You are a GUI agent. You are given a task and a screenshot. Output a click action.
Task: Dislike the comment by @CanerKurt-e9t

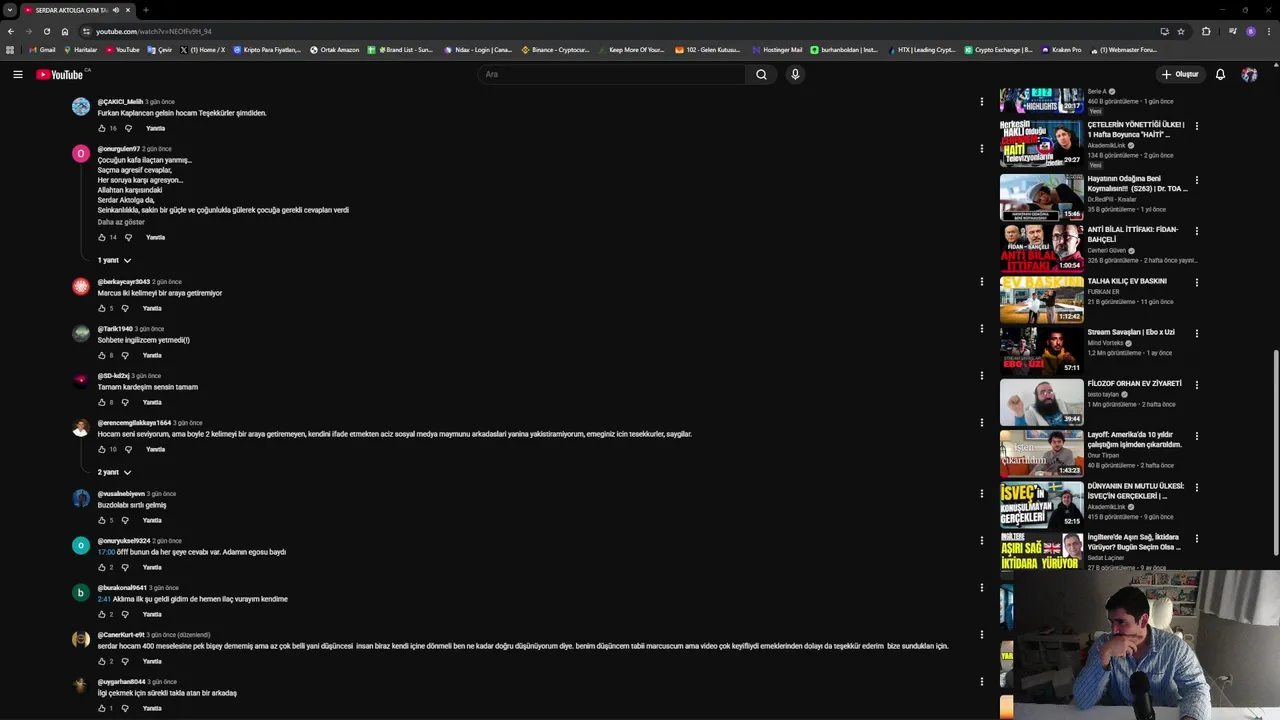tap(125, 661)
